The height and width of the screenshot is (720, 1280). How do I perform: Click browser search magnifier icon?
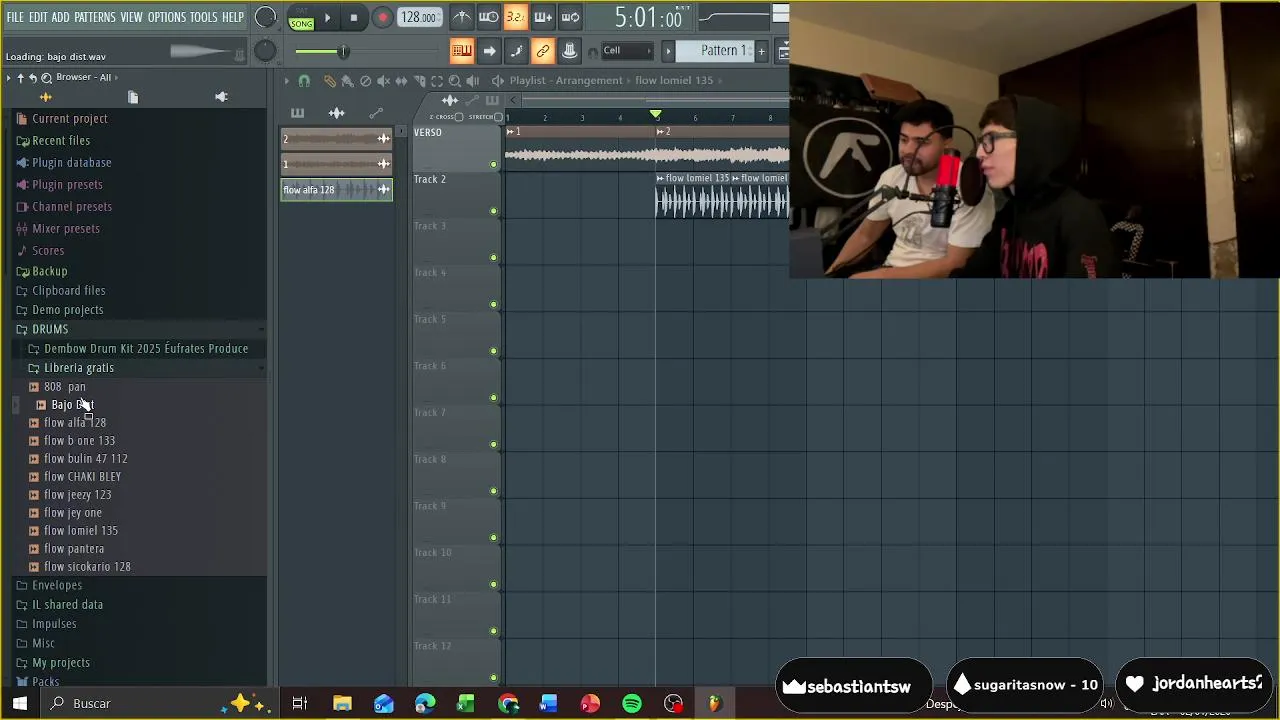[46, 77]
